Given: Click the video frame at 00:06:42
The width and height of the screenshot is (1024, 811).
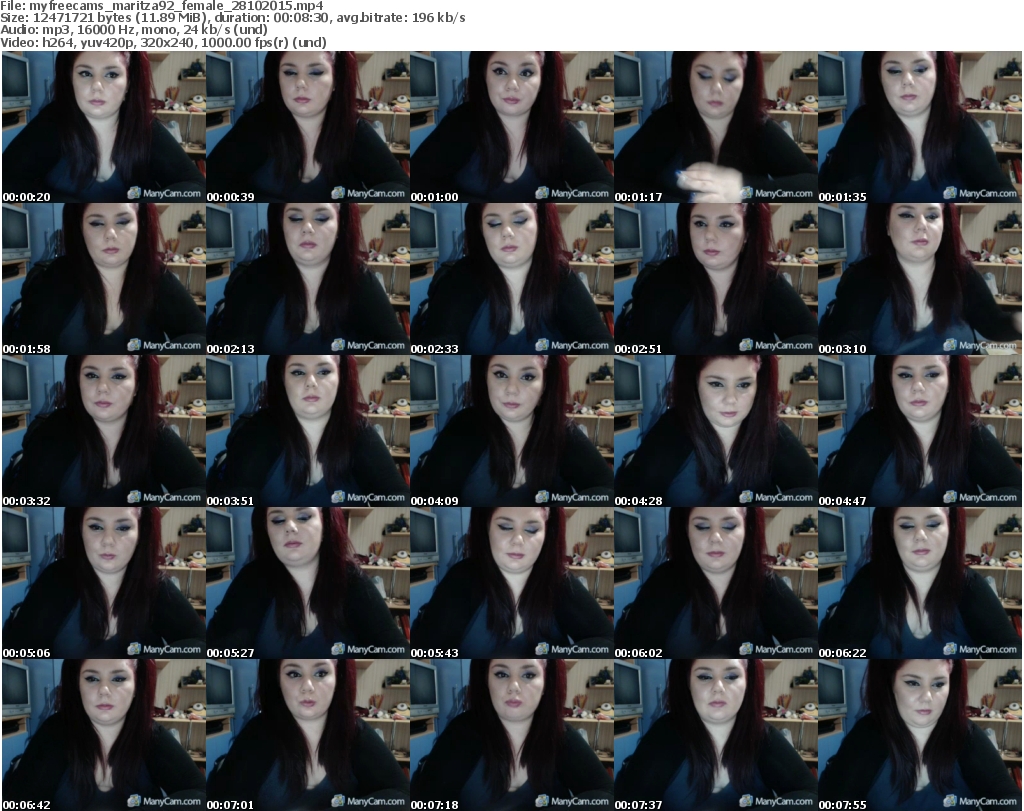Looking at the screenshot, I should (x=104, y=735).
